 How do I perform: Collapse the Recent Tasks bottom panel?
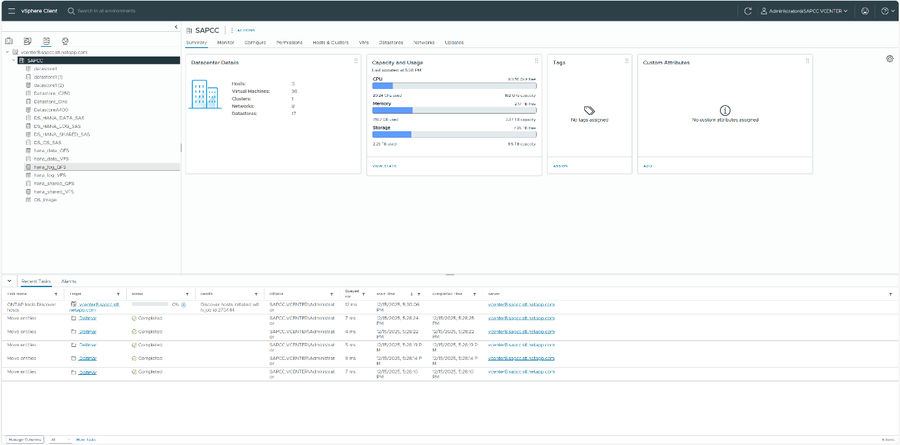(10, 281)
